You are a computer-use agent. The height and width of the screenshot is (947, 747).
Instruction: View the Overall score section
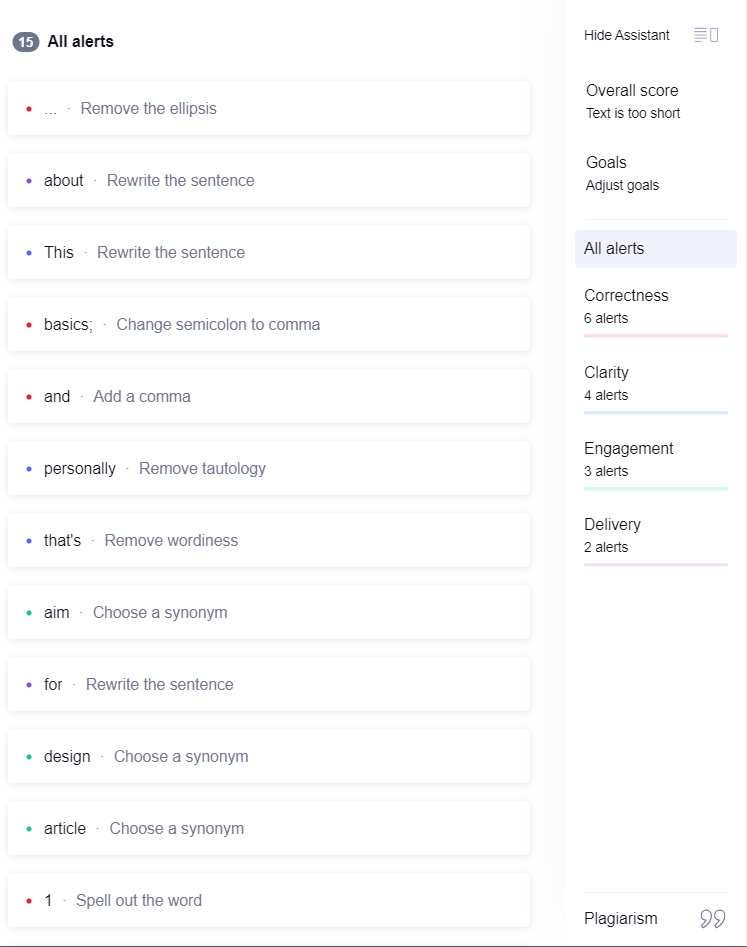[632, 101]
